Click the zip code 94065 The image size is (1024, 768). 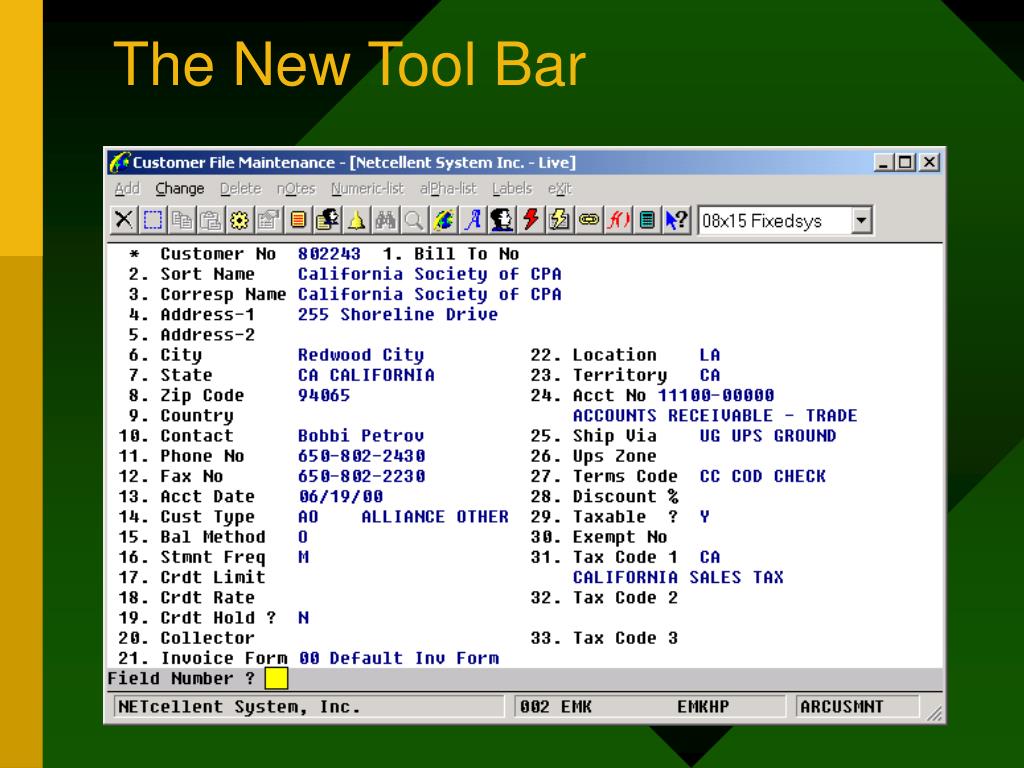pos(324,395)
